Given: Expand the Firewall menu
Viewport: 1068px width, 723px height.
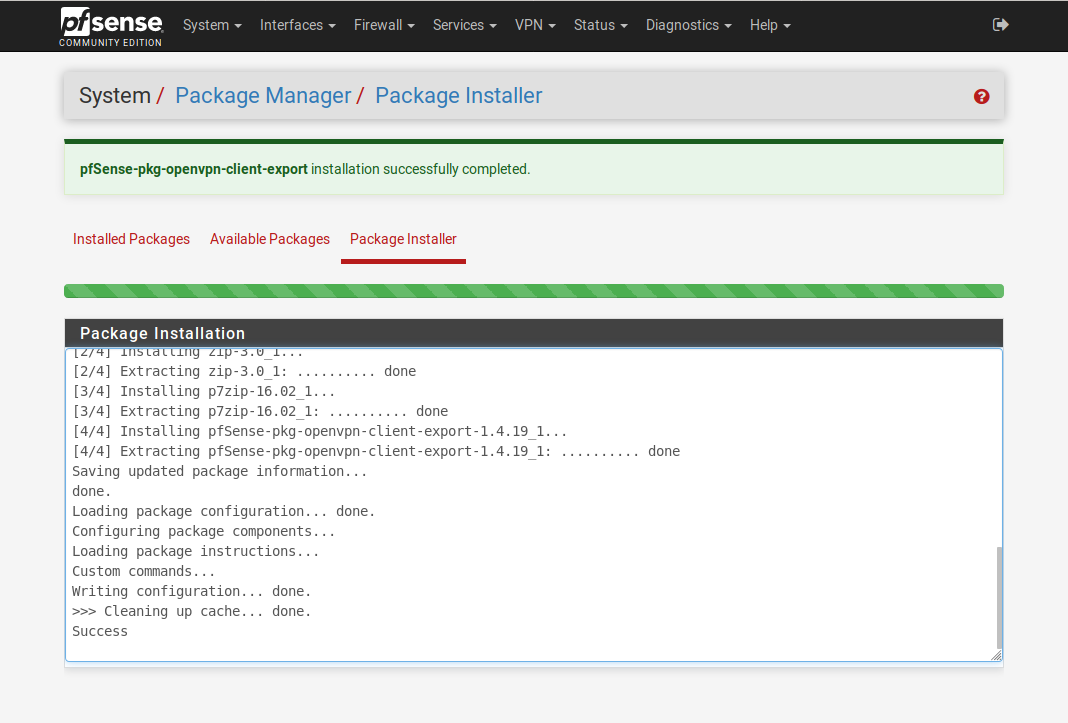Looking at the screenshot, I should tap(384, 25).
